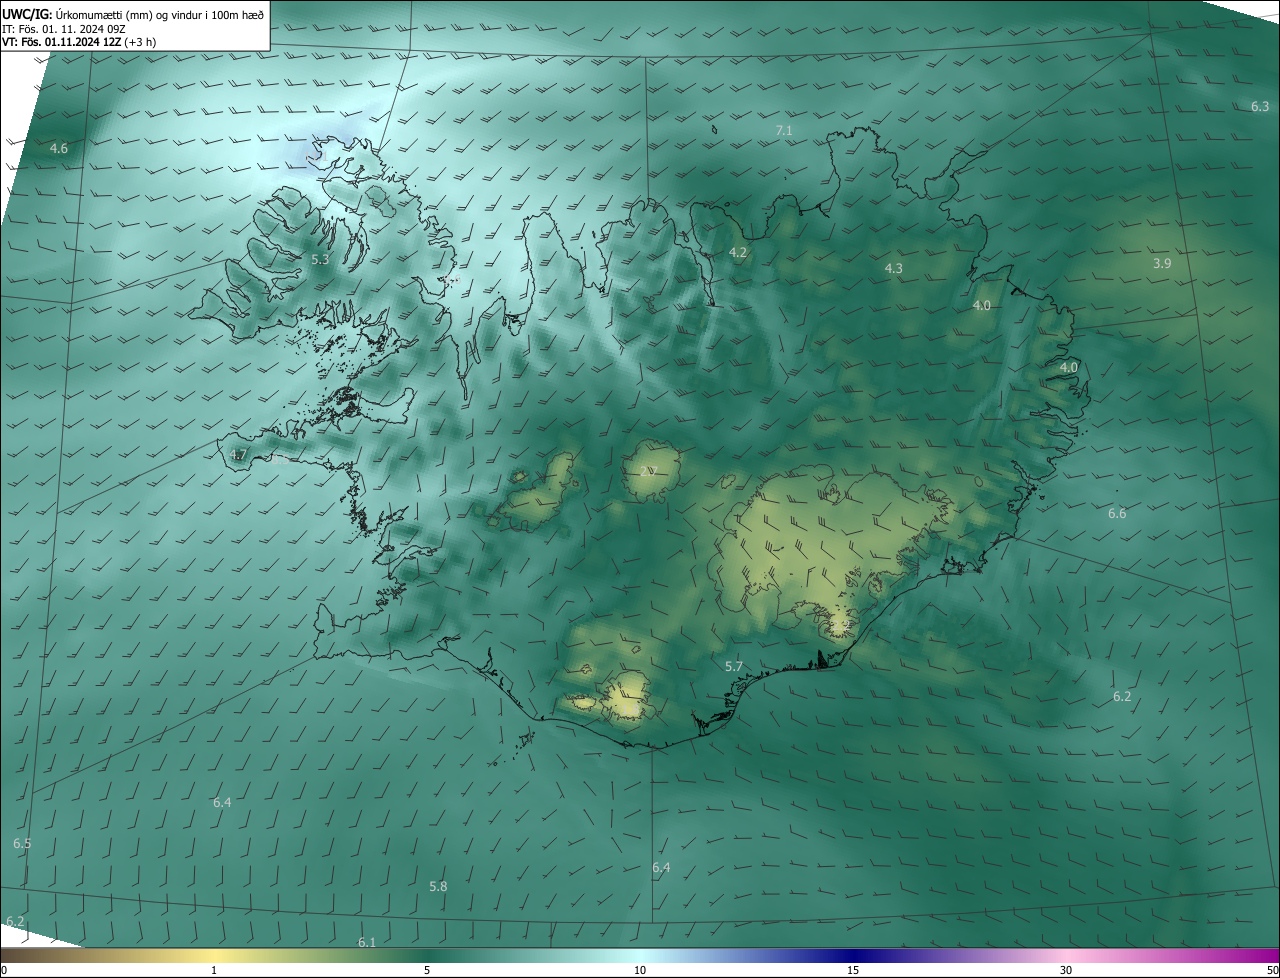Click the 5.3 label over the Westfjords

pos(320,260)
